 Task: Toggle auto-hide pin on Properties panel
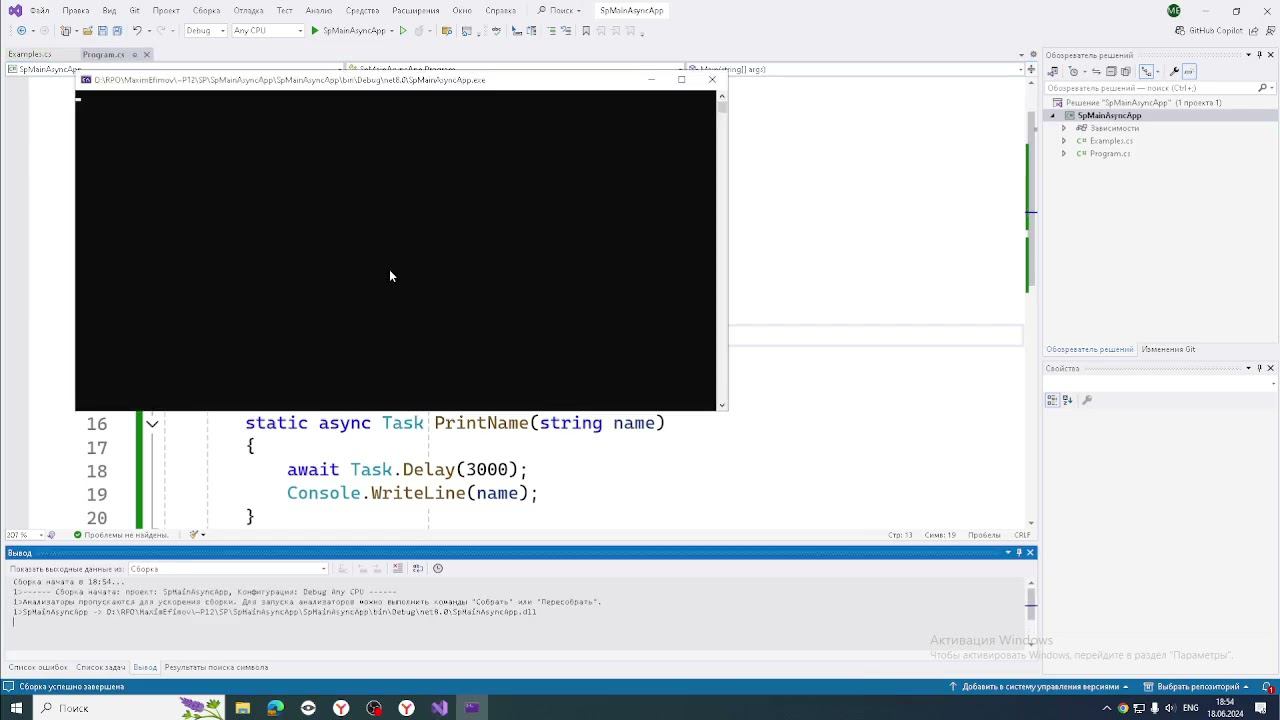(1259, 368)
